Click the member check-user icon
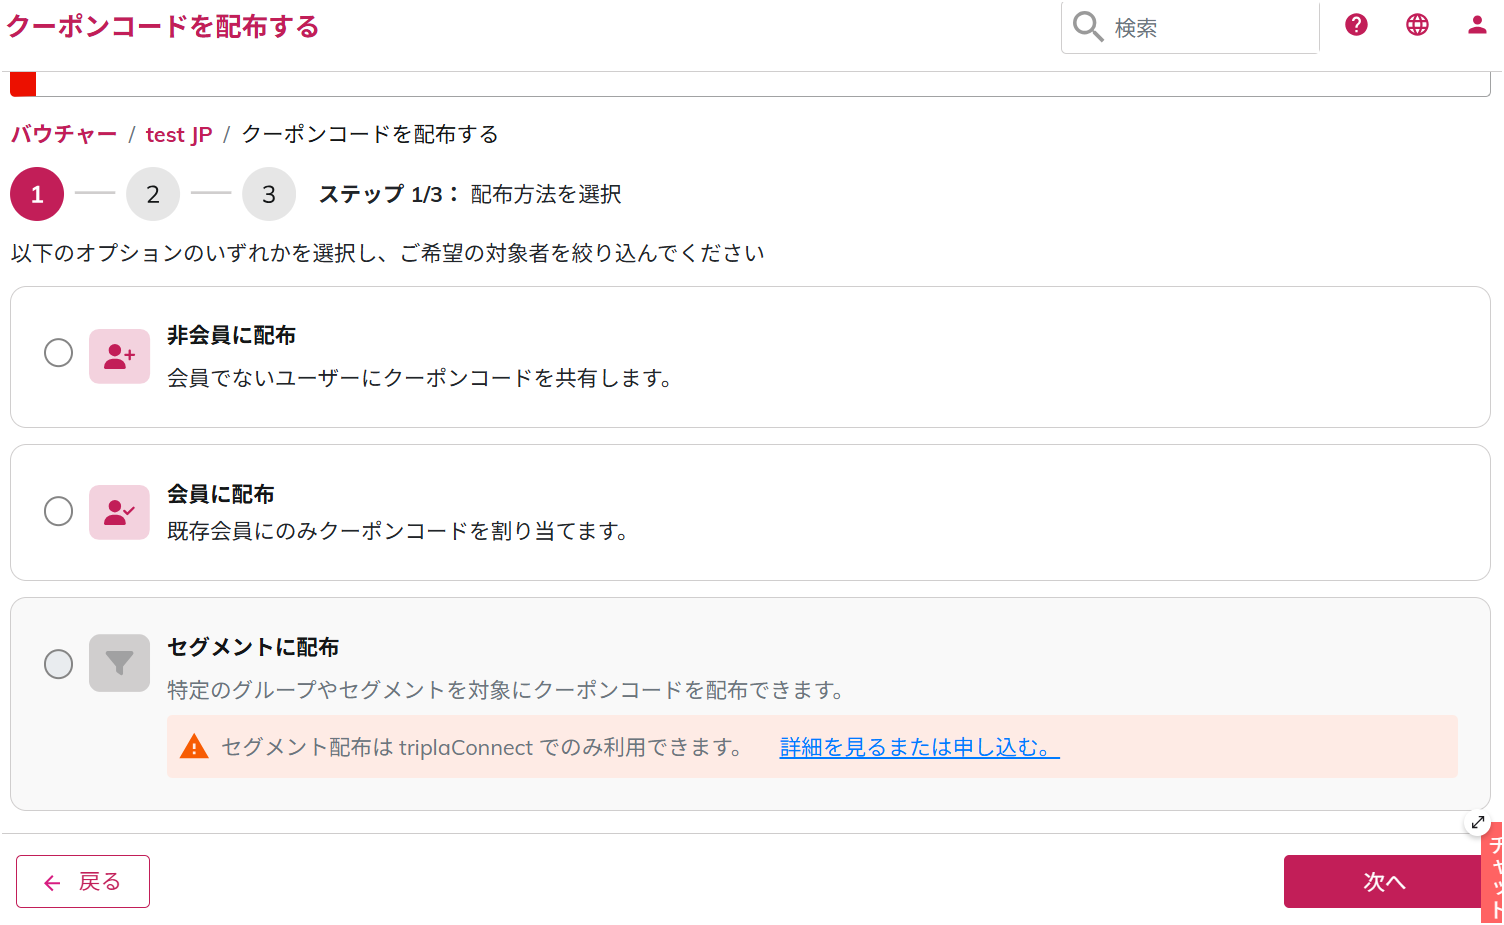Screen dimensions: 1504x925 click(119, 512)
